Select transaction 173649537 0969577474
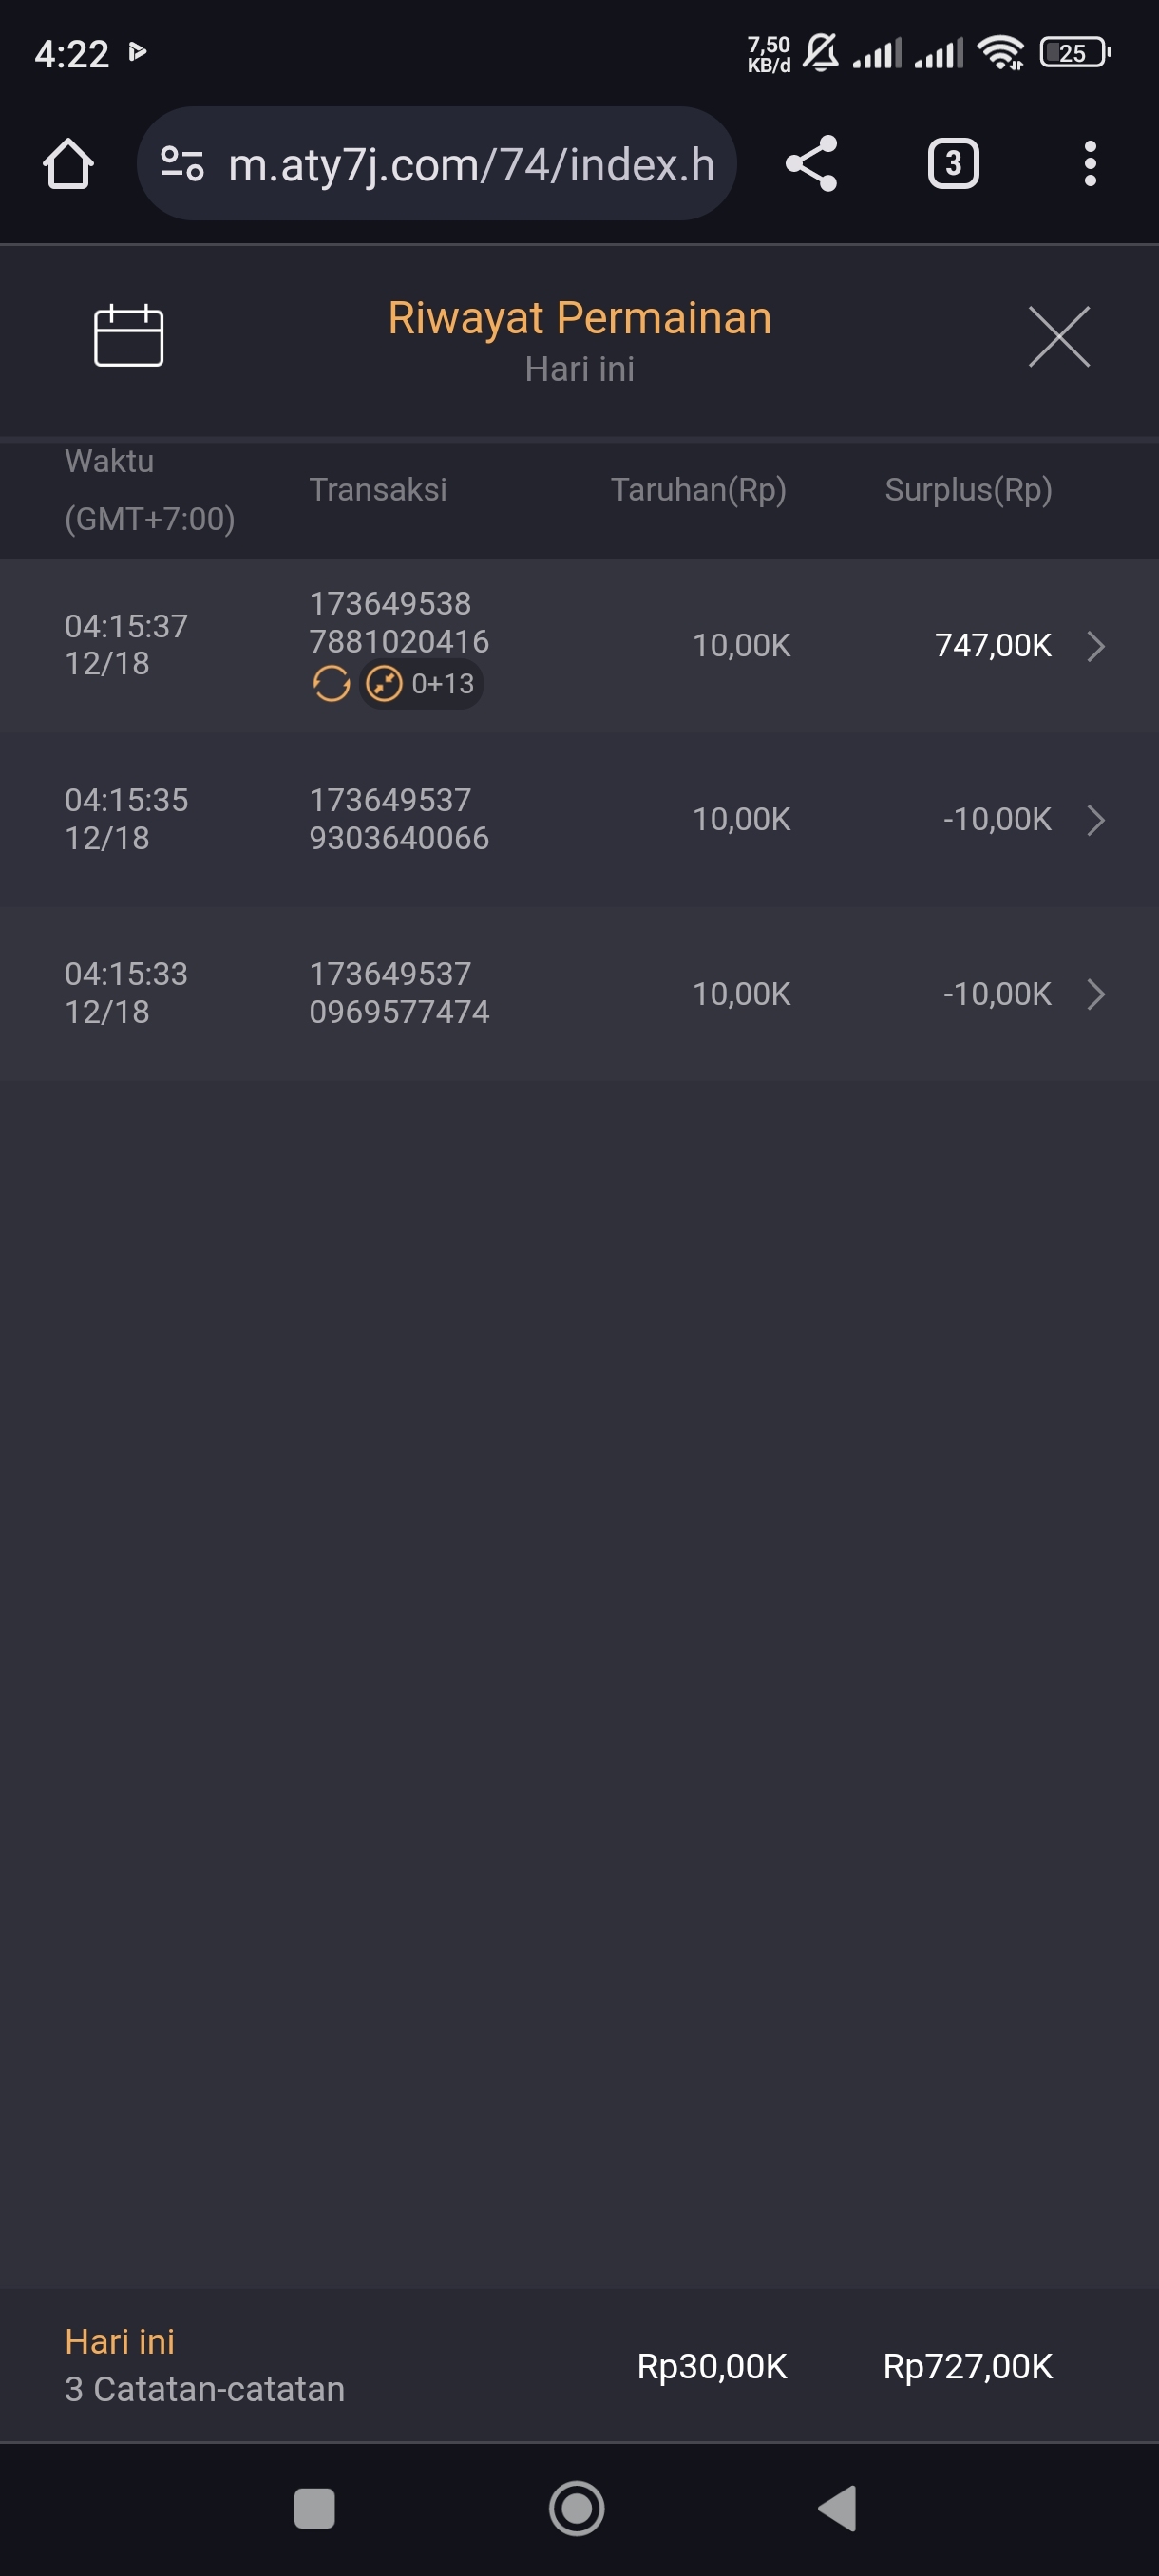 pos(398,993)
